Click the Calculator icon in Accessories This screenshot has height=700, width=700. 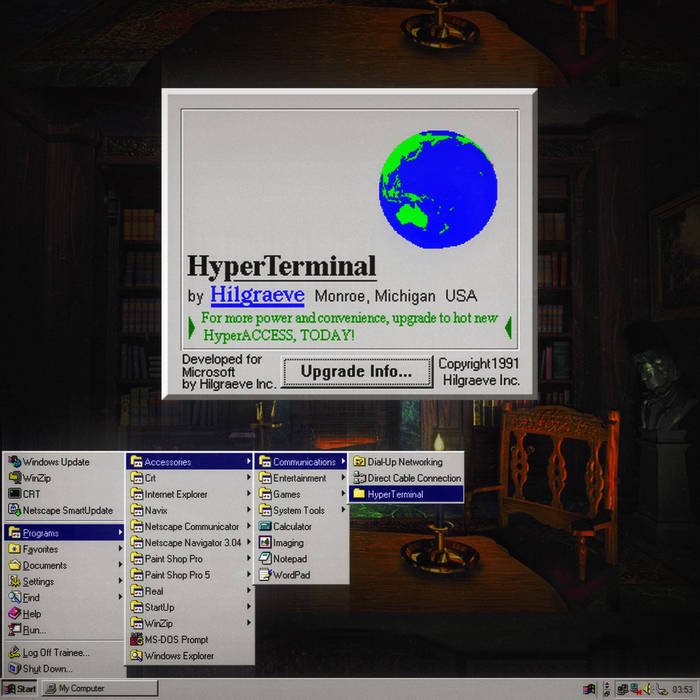(265, 526)
